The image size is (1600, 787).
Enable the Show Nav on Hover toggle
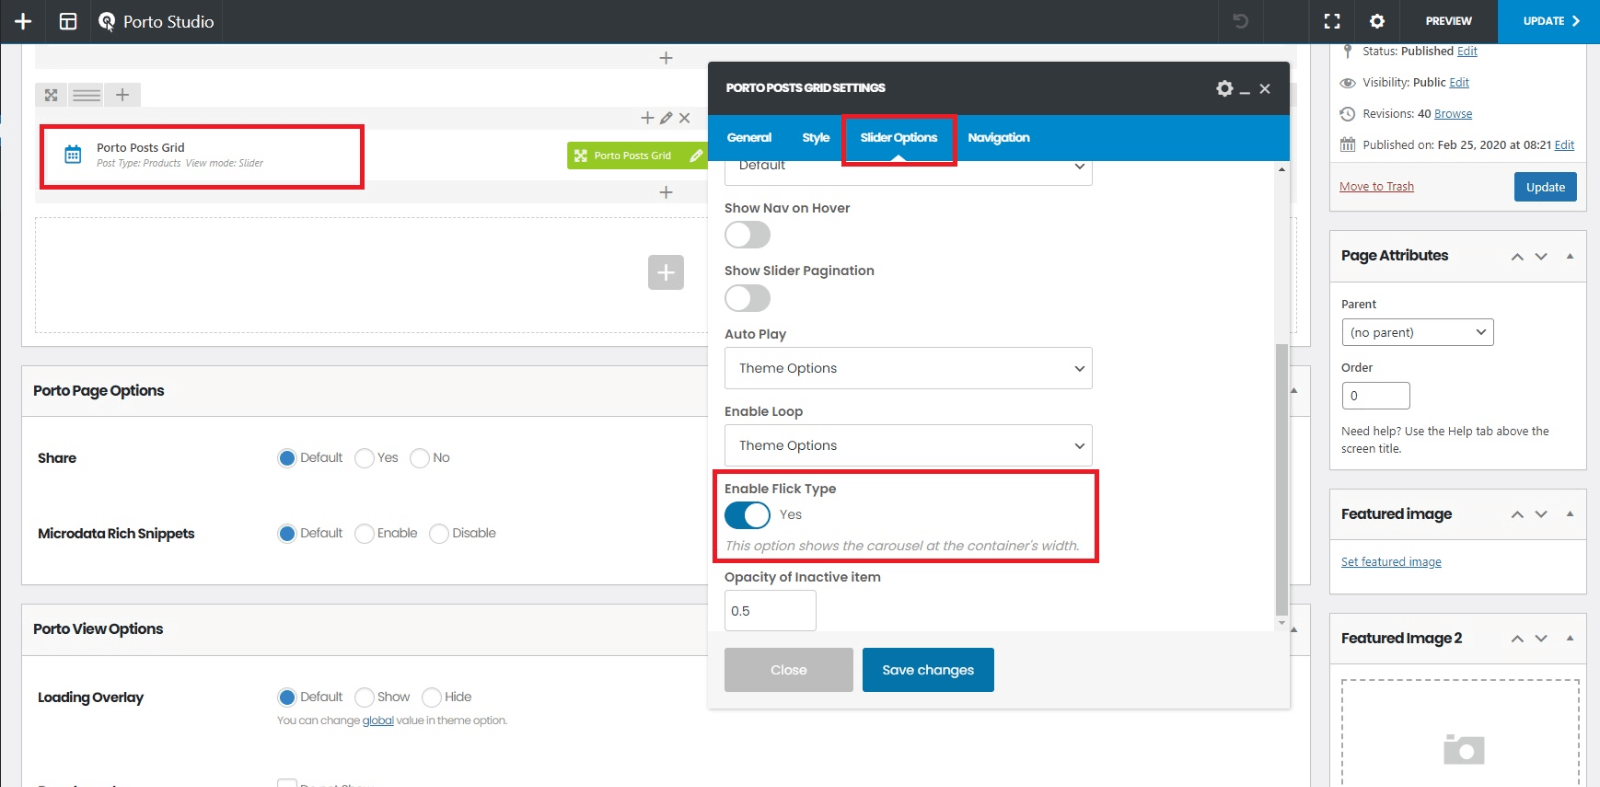tap(747, 235)
